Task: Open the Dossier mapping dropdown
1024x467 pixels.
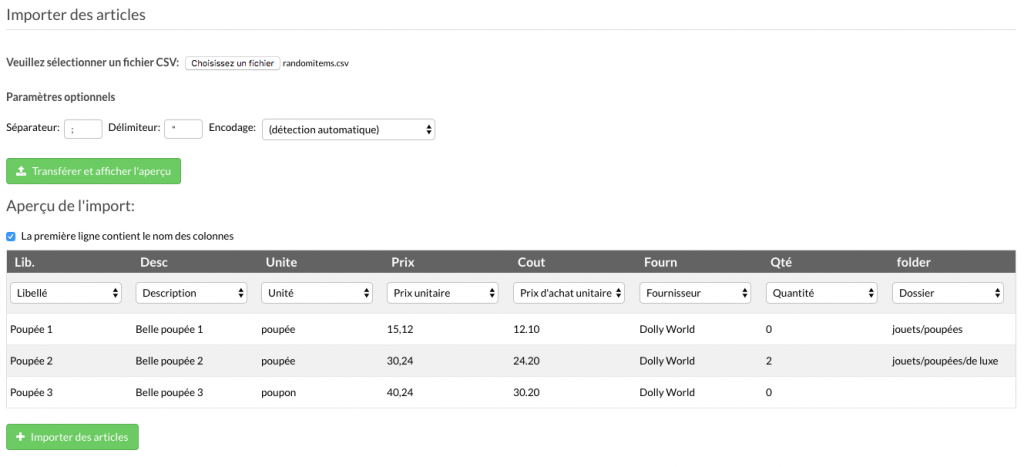Action: 948,293
